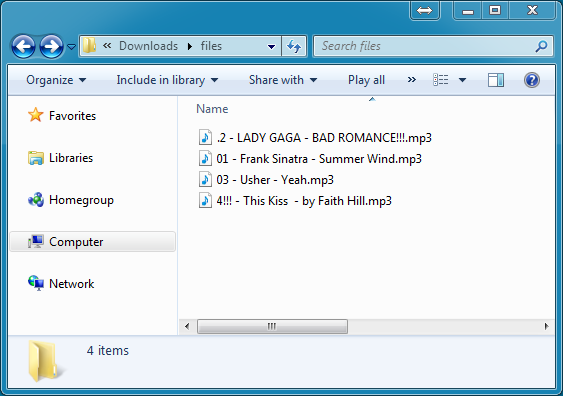Click the double-arrow button in title bar

coord(424,10)
